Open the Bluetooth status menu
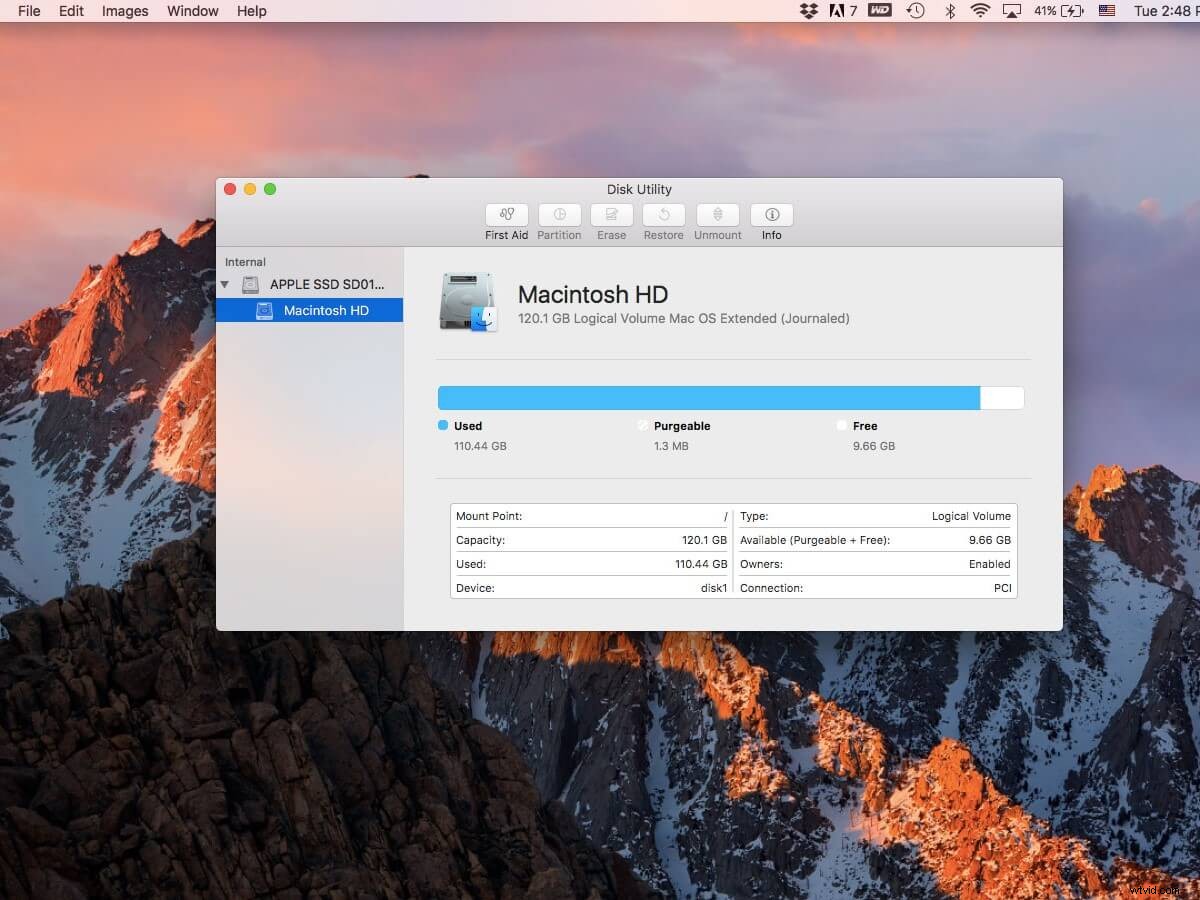This screenshot has width=1200, height=900. (x=948, y=11)
